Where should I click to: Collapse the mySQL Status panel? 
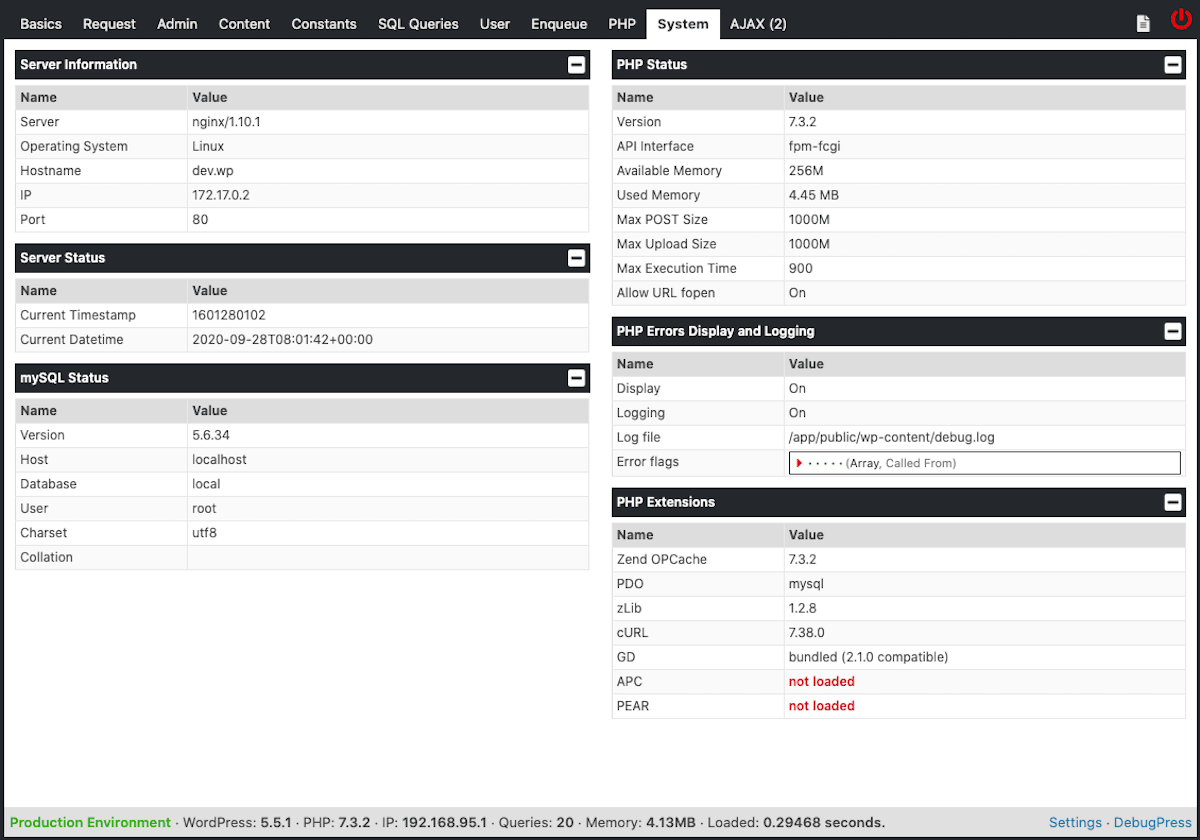click(576, 378)
